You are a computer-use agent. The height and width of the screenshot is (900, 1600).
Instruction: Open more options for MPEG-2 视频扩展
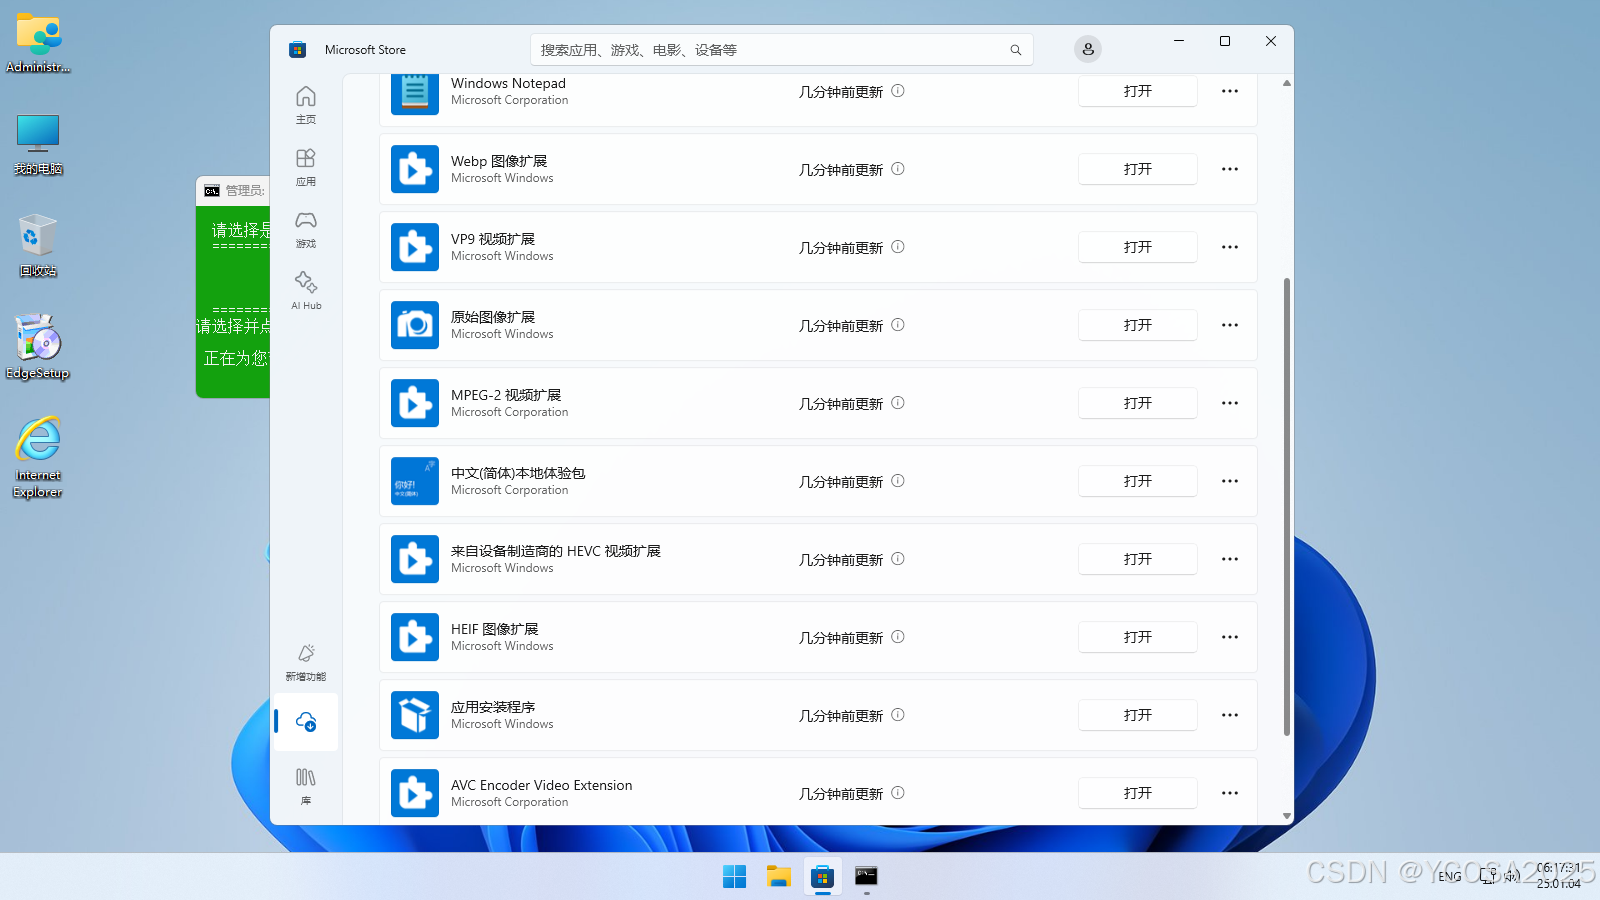(x=1230, y=403)
